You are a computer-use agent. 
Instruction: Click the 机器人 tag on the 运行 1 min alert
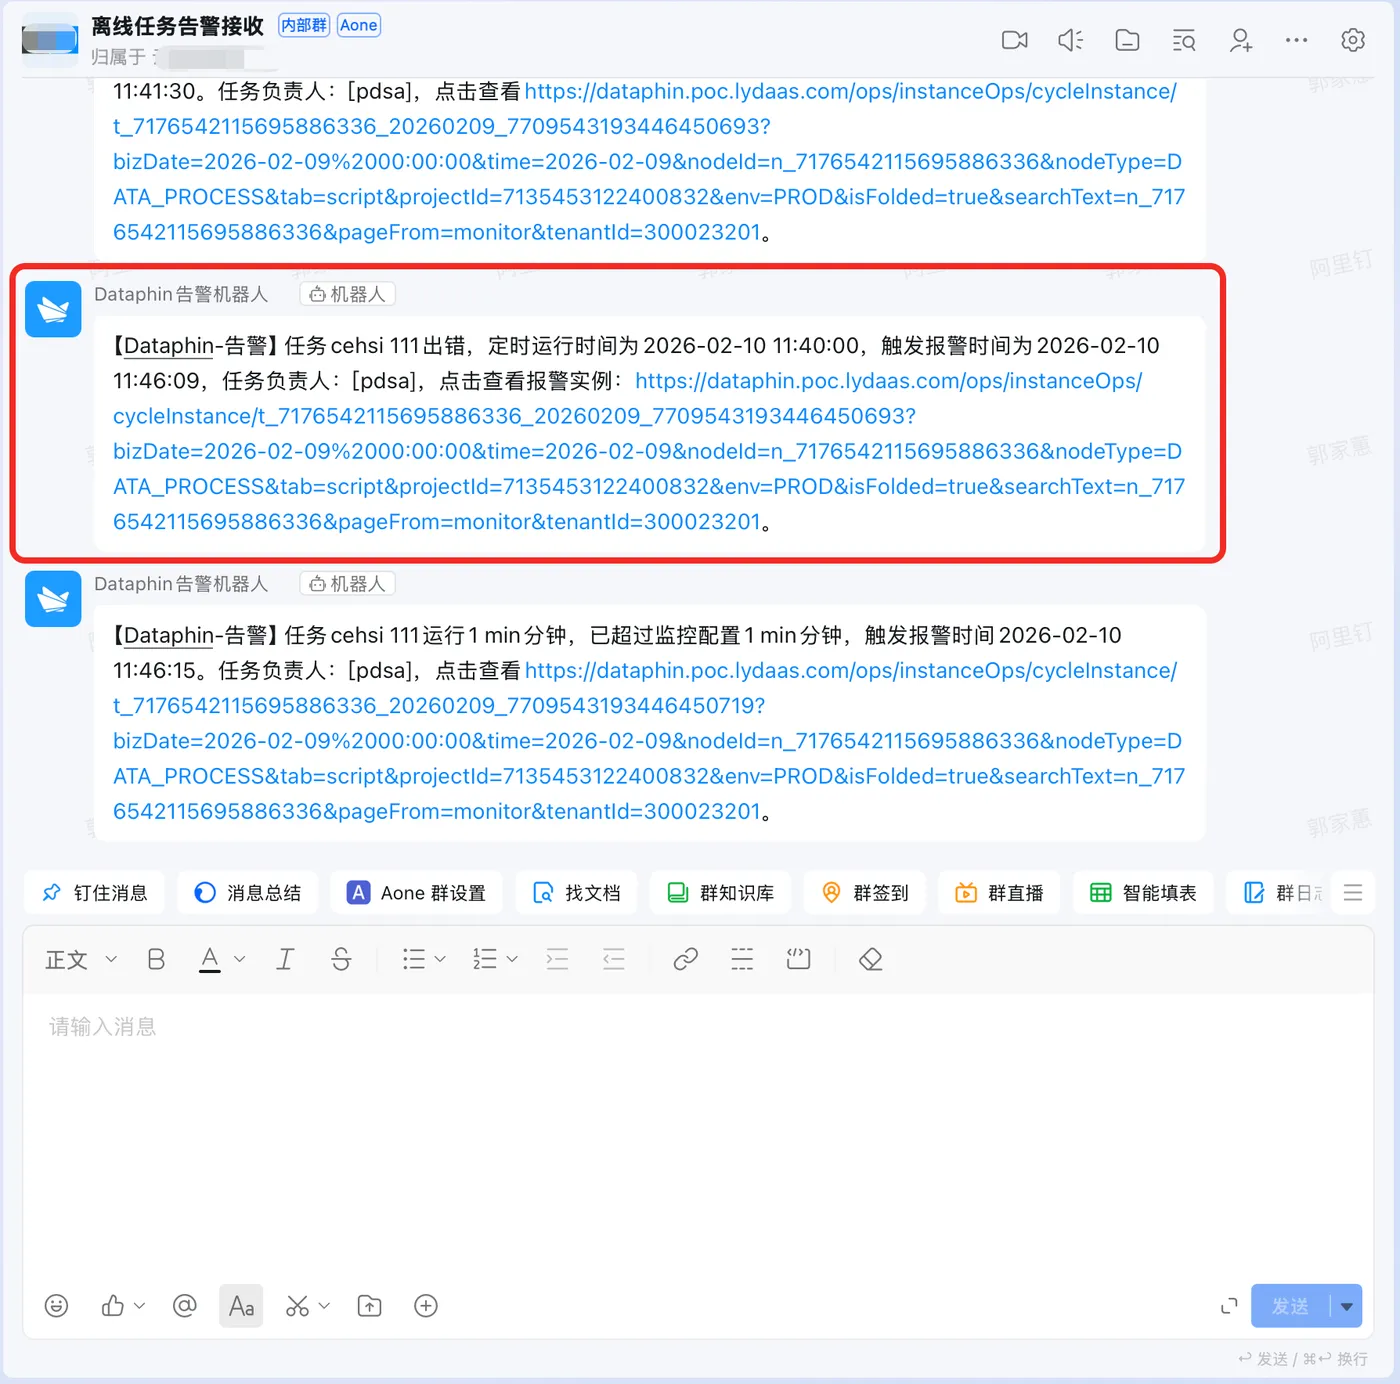[x=347, y=584]
